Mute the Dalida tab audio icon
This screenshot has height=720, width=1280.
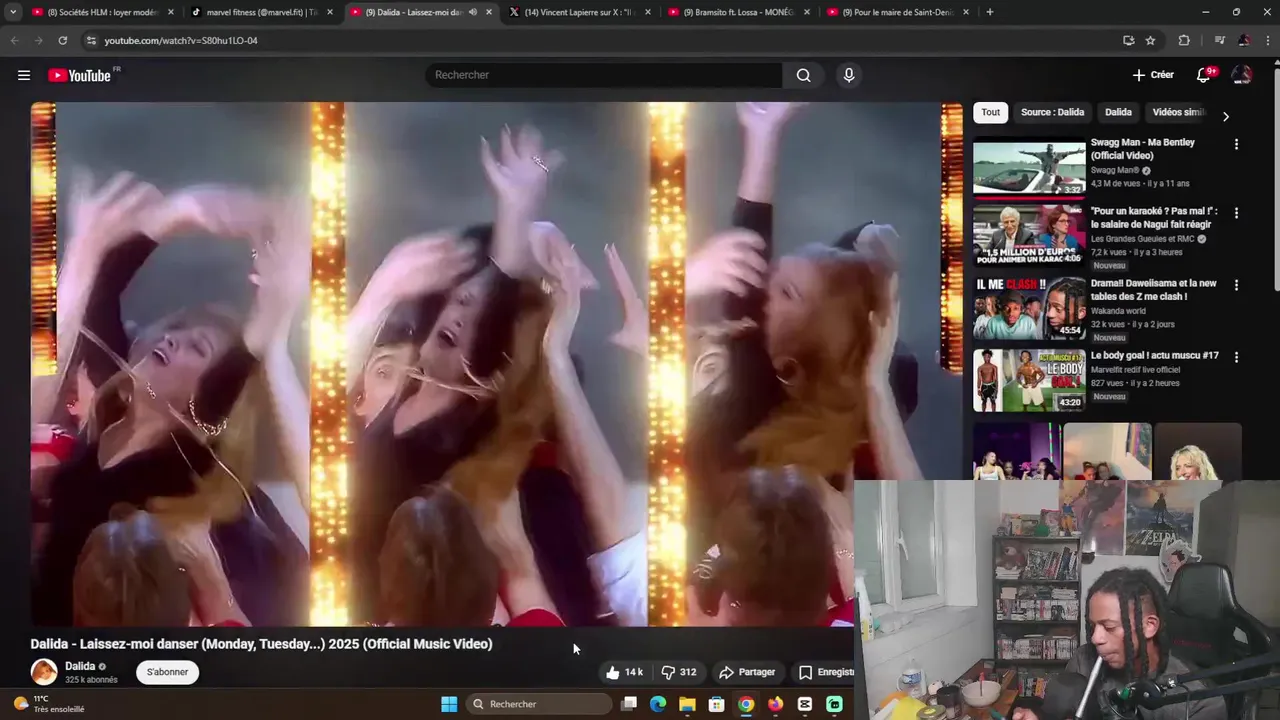tap(473, 12)
